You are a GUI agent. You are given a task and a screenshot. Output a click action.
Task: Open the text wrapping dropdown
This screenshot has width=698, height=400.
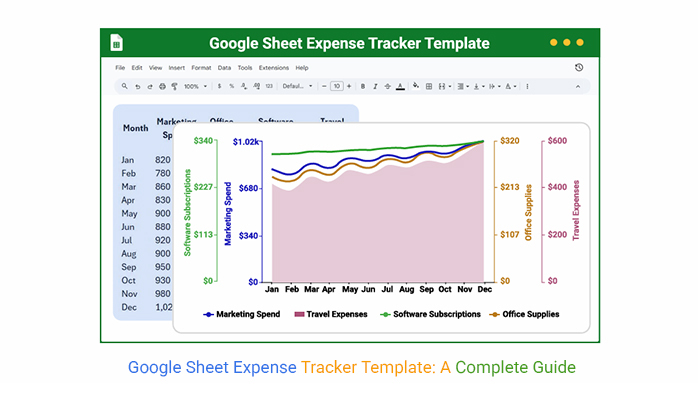tap(495, 86)
